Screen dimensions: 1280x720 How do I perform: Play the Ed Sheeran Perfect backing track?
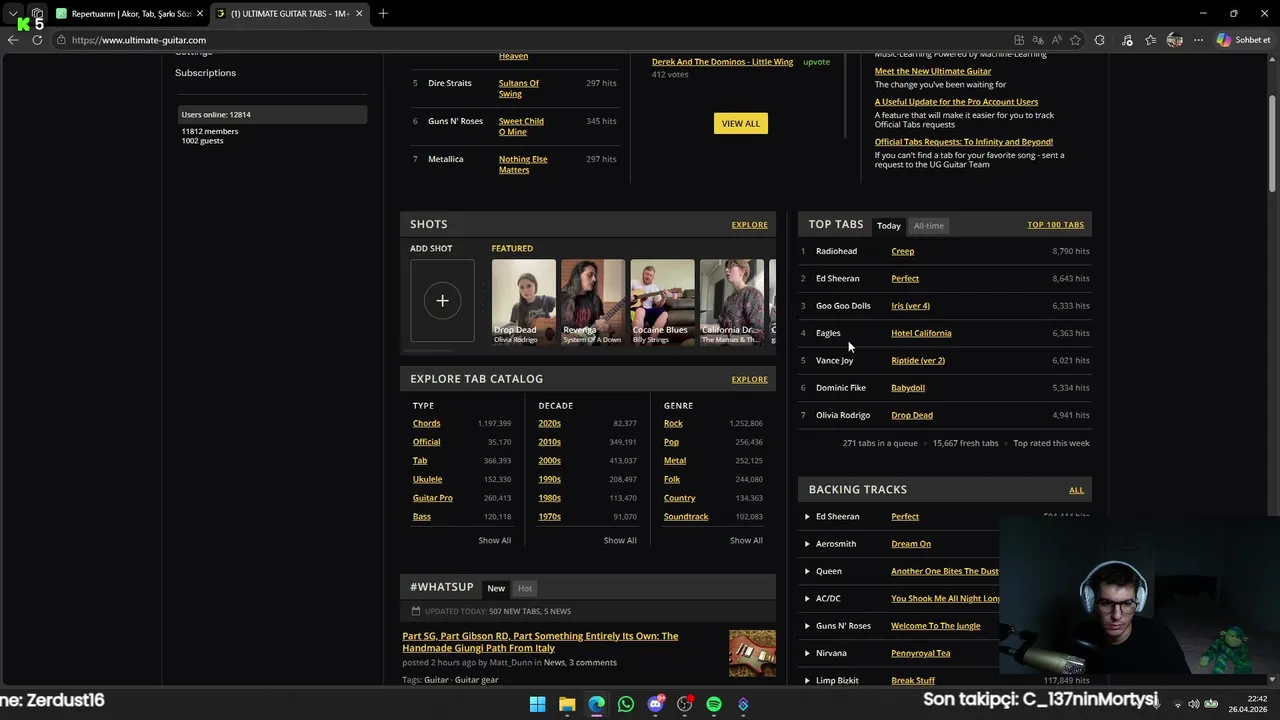(807, 517)
